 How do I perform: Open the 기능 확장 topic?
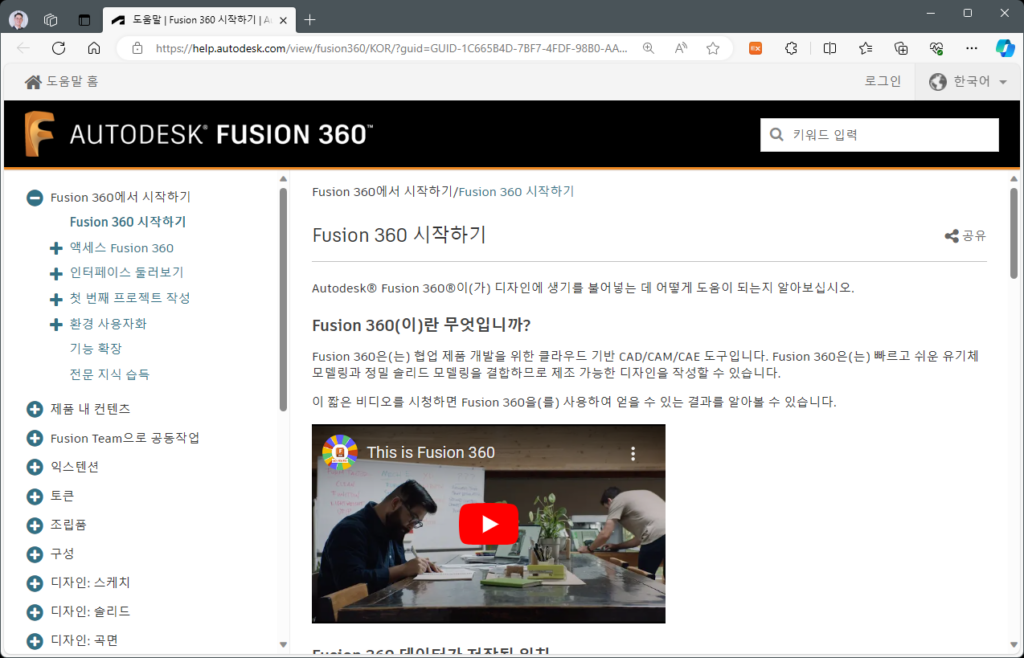tap(95, 349)
